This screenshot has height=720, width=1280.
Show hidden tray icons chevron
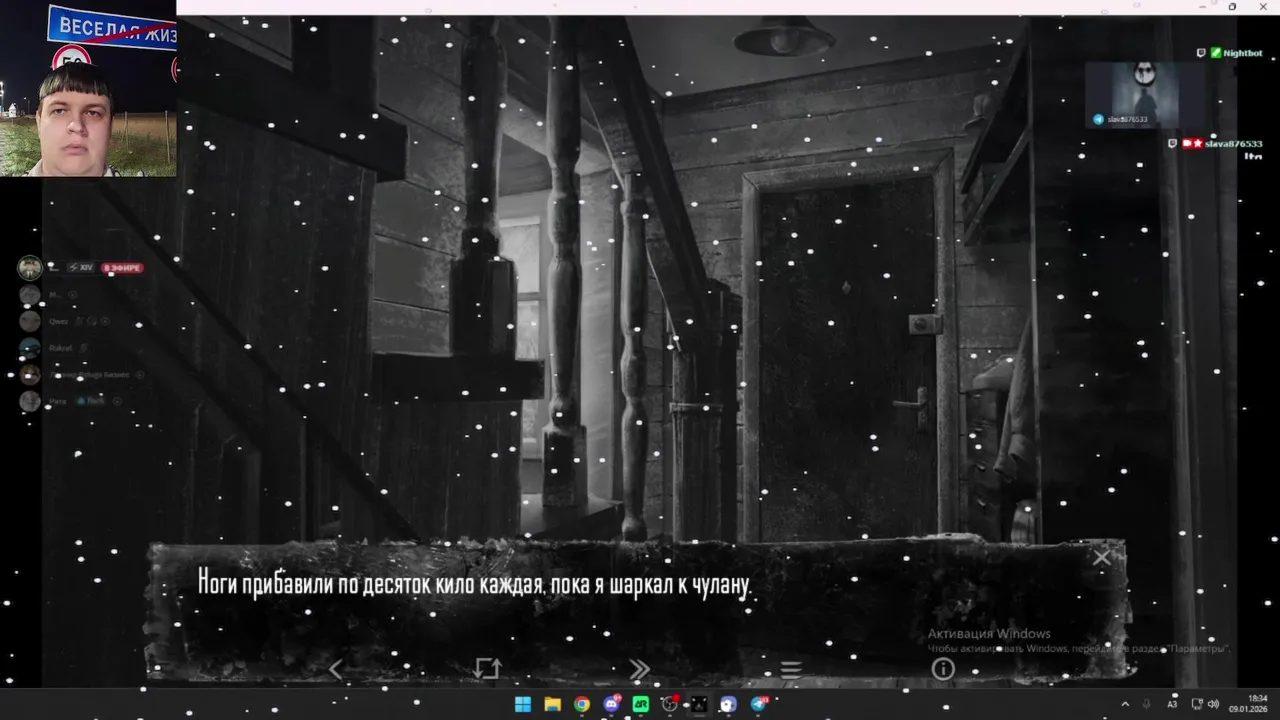click(x=1125, y=704)
